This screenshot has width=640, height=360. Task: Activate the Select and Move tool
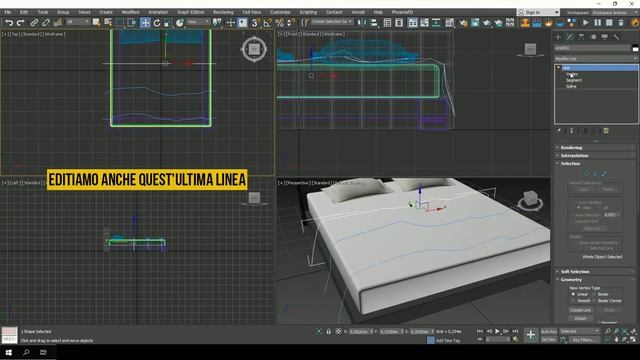[x=145, y=23]
